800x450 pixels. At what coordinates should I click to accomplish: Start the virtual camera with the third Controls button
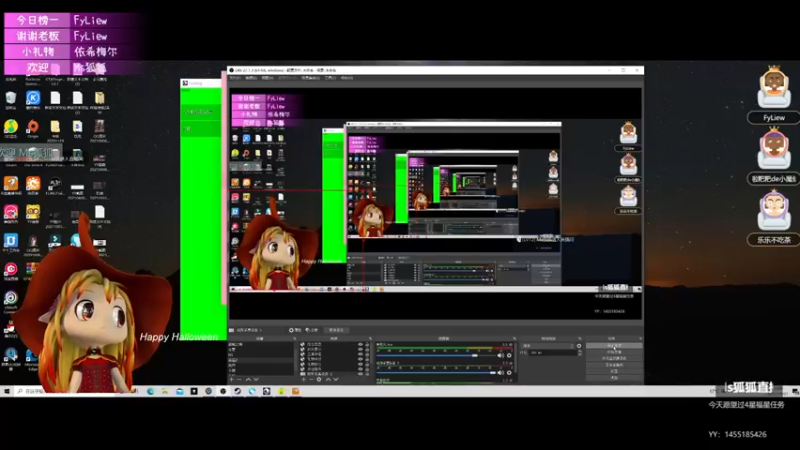click(x=614, y=359)
